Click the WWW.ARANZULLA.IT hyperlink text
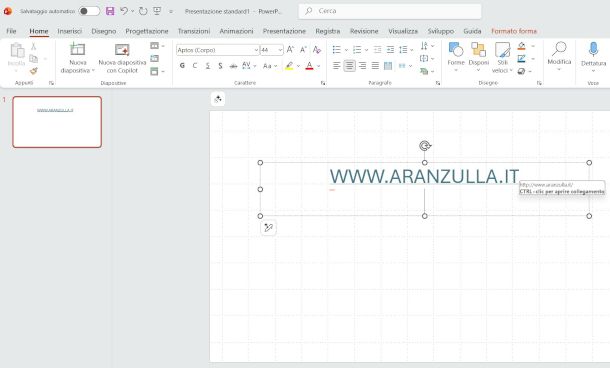The height and width of the screenshot is (368, 610). click(x=424, y=176)
